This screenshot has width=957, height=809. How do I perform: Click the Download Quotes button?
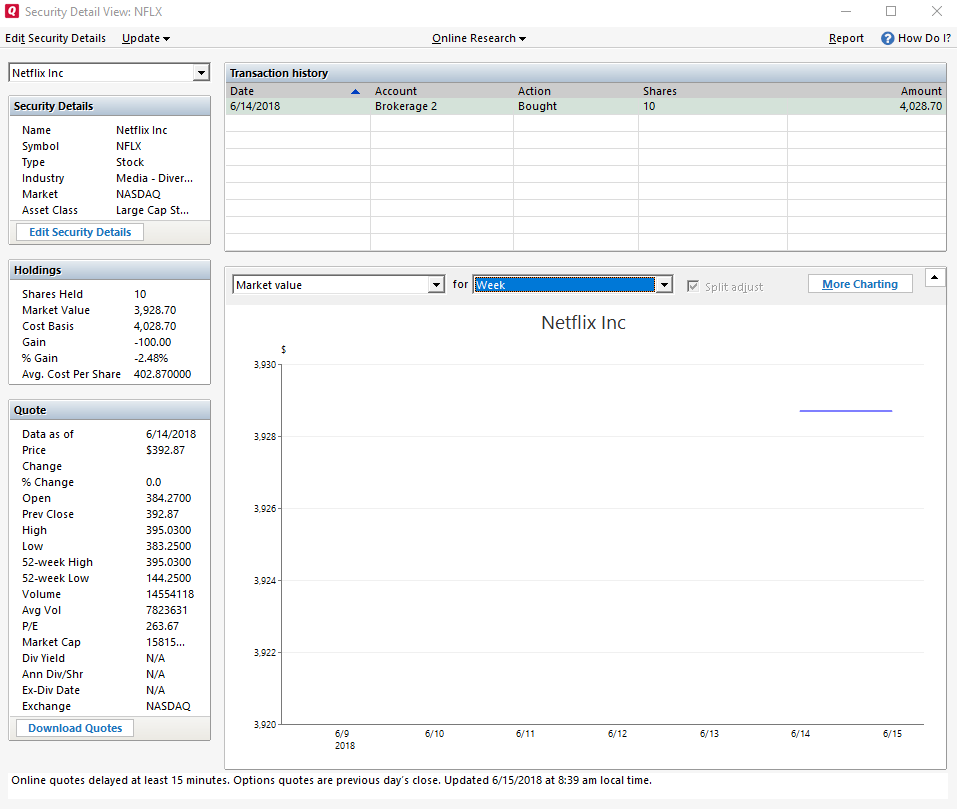point(75,728)
